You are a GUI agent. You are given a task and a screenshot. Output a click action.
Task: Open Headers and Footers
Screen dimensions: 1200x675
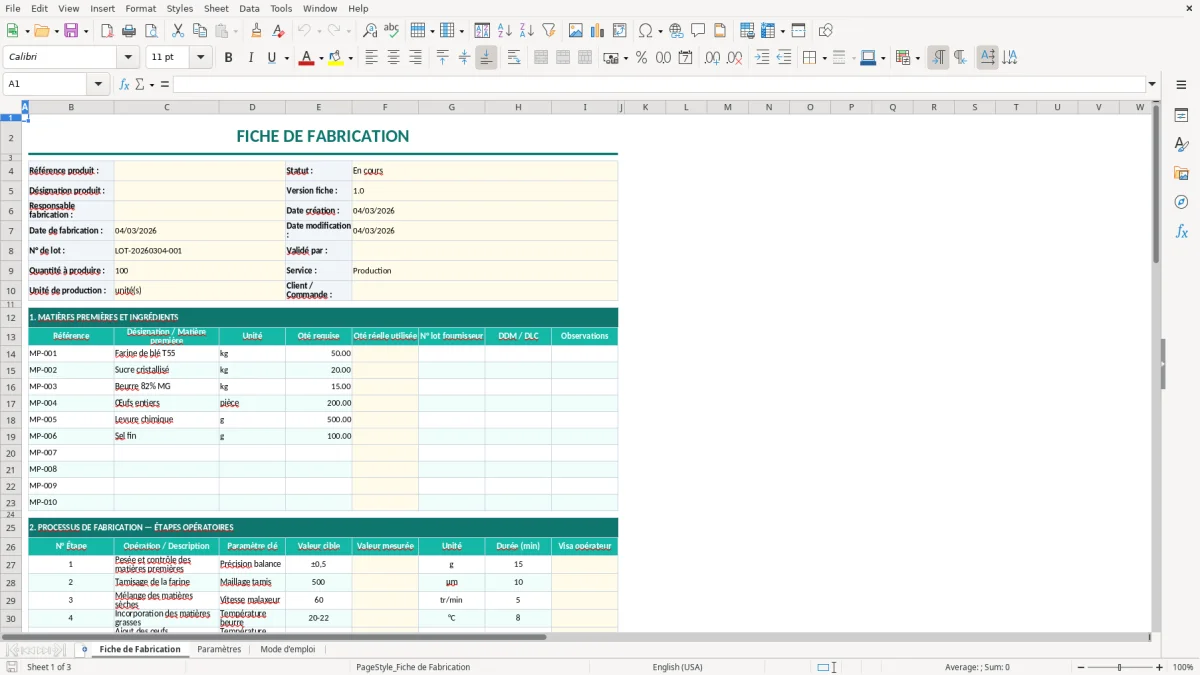tap(720, 31)
